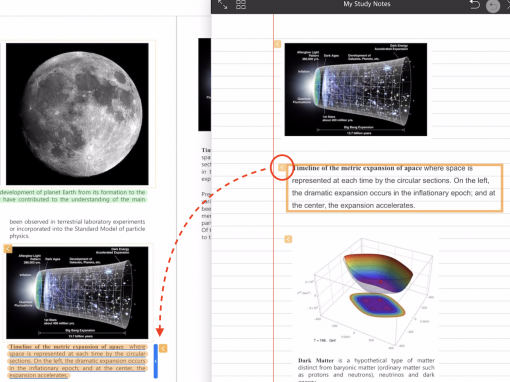Screen dimensions: 510x382
Task: Click the universe expansion image in notes
Action: point(356,89)
